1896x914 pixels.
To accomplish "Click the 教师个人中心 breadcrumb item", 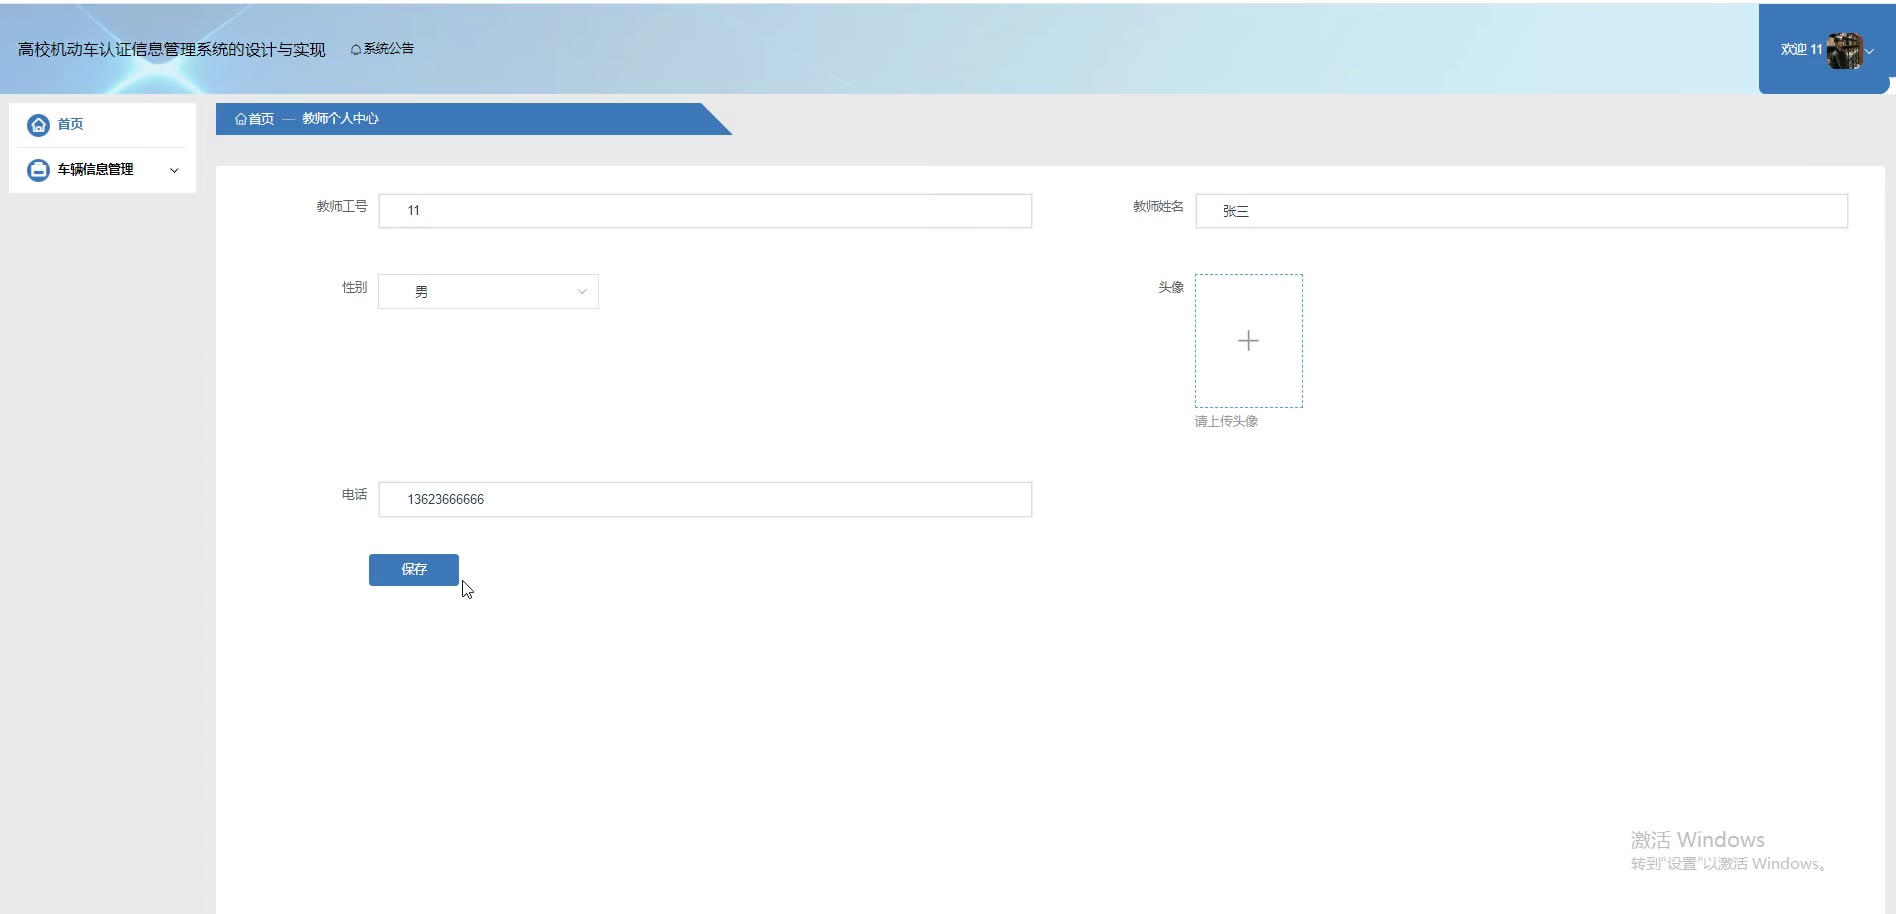I will 340,119.
